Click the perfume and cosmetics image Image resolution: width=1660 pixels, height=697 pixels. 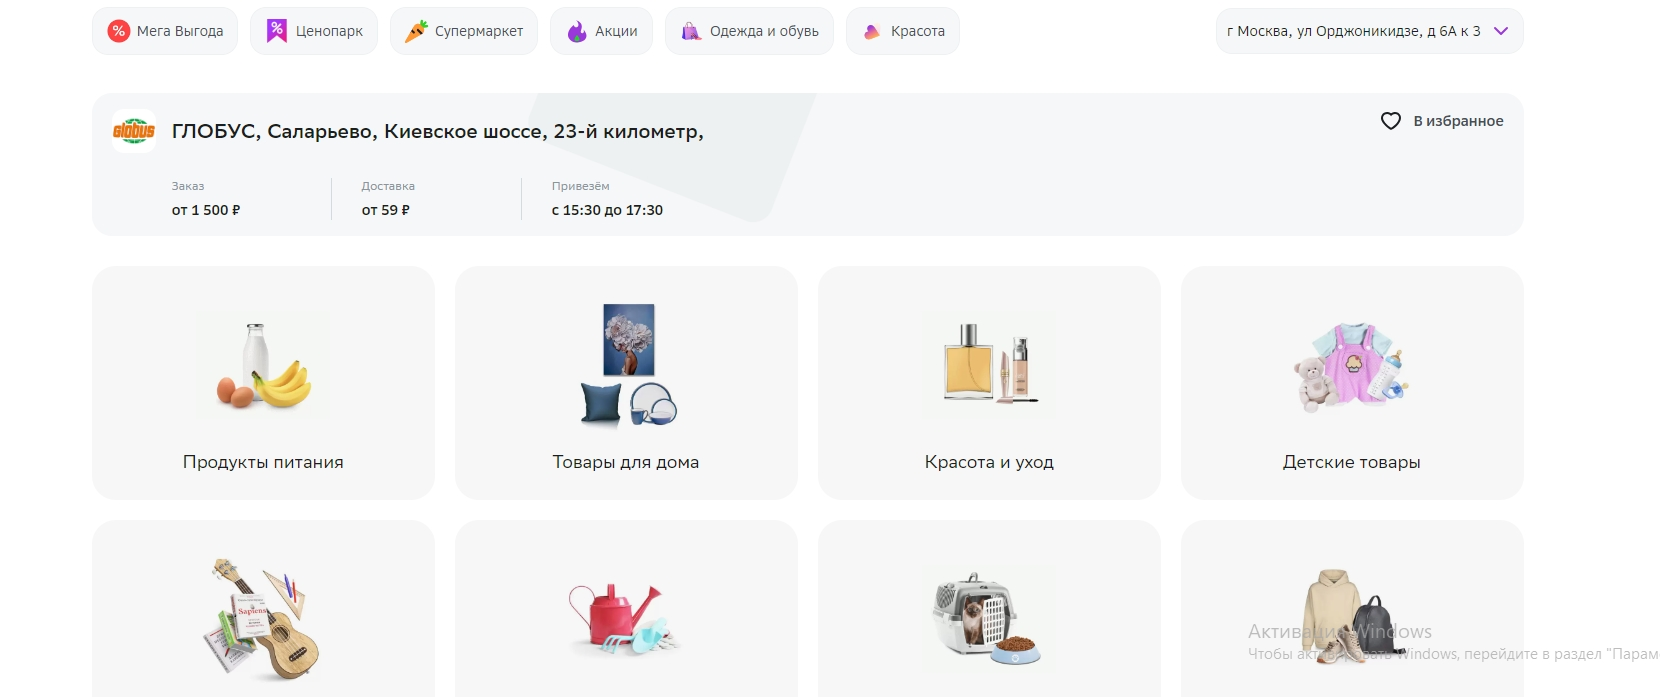(x=989, y=363)
